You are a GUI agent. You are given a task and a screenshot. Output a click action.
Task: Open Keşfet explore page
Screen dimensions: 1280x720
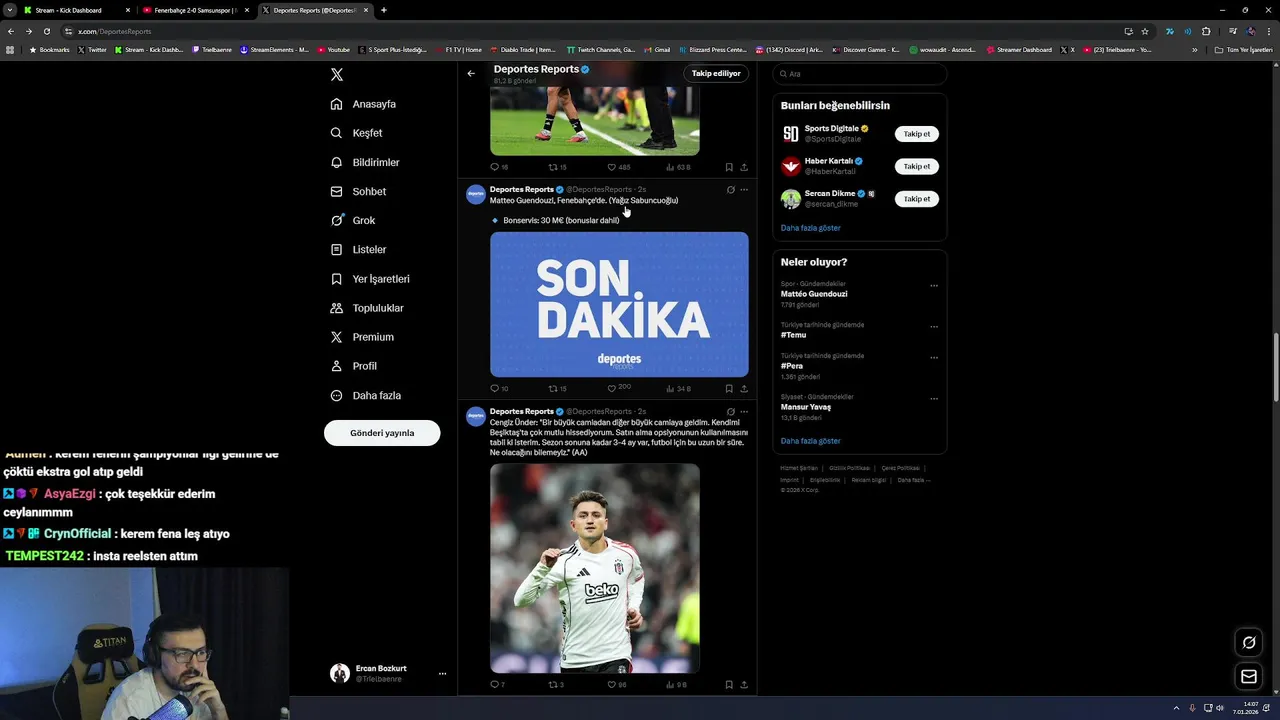(357, 133)
